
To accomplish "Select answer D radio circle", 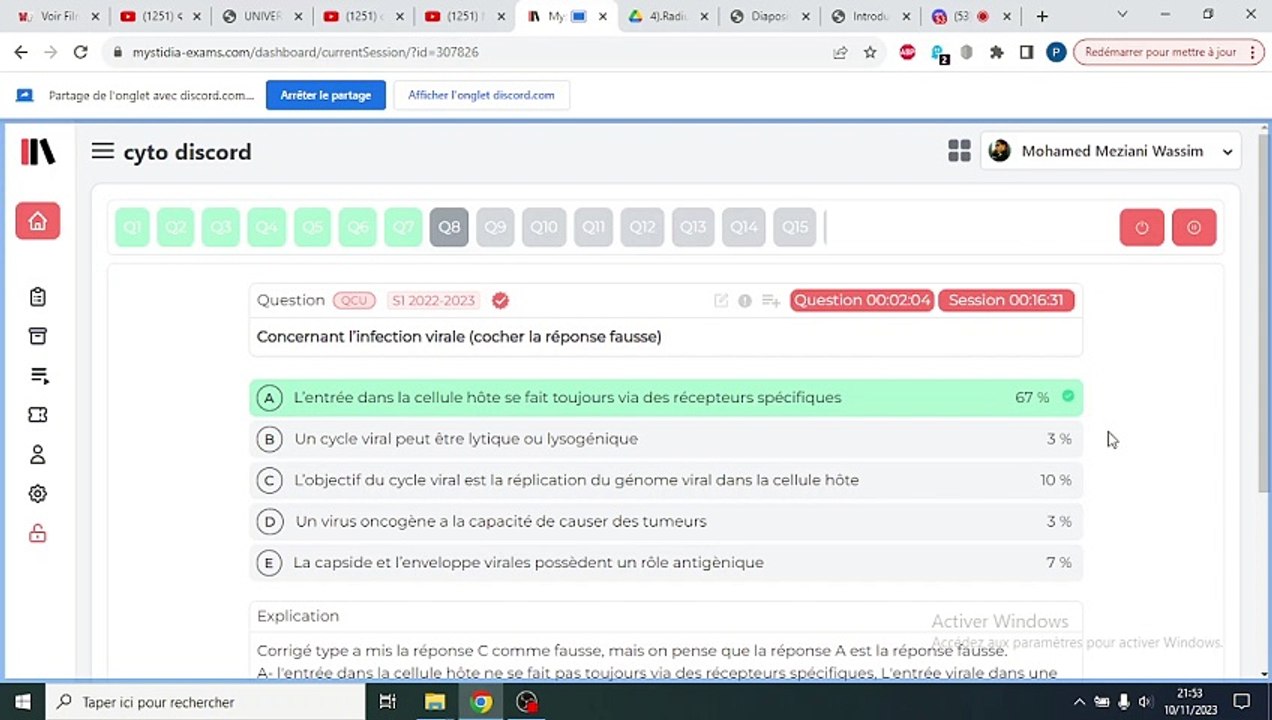I will click(x=268, y=521).
